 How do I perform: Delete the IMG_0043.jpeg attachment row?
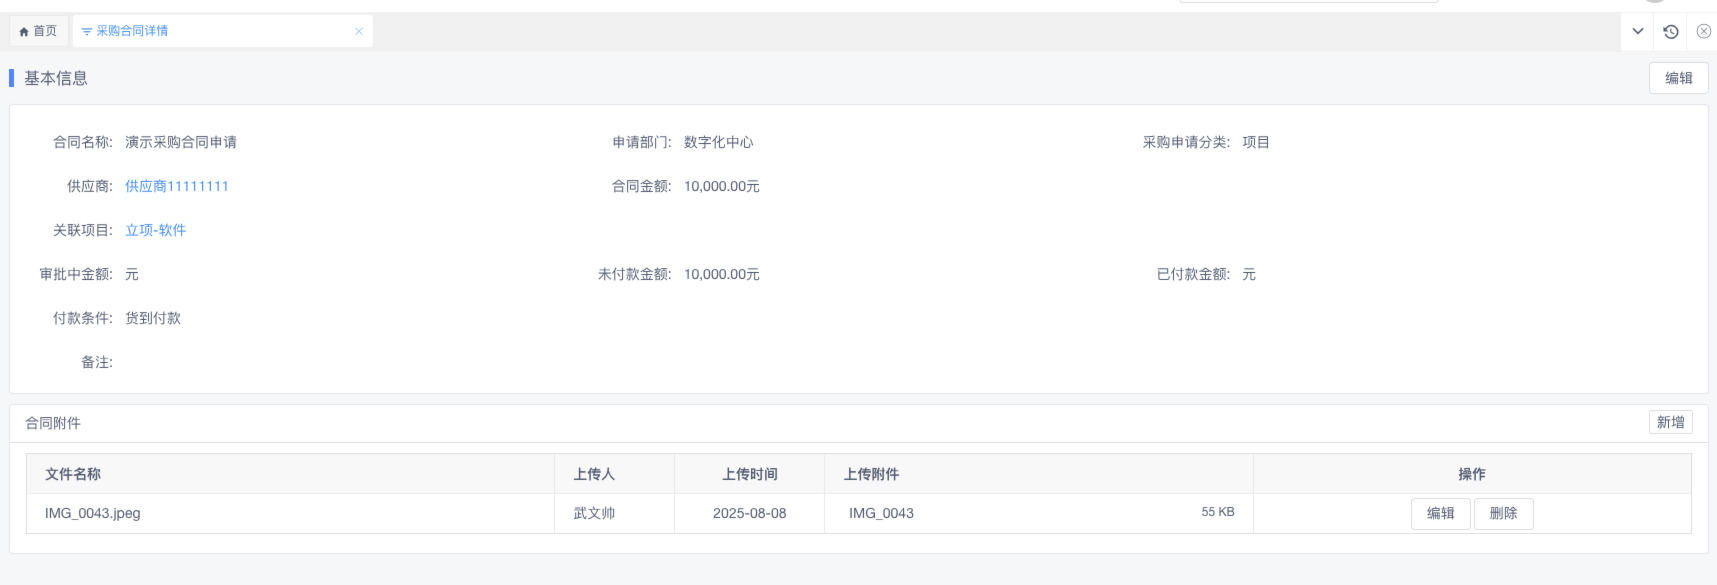[x=1503, y=513]
